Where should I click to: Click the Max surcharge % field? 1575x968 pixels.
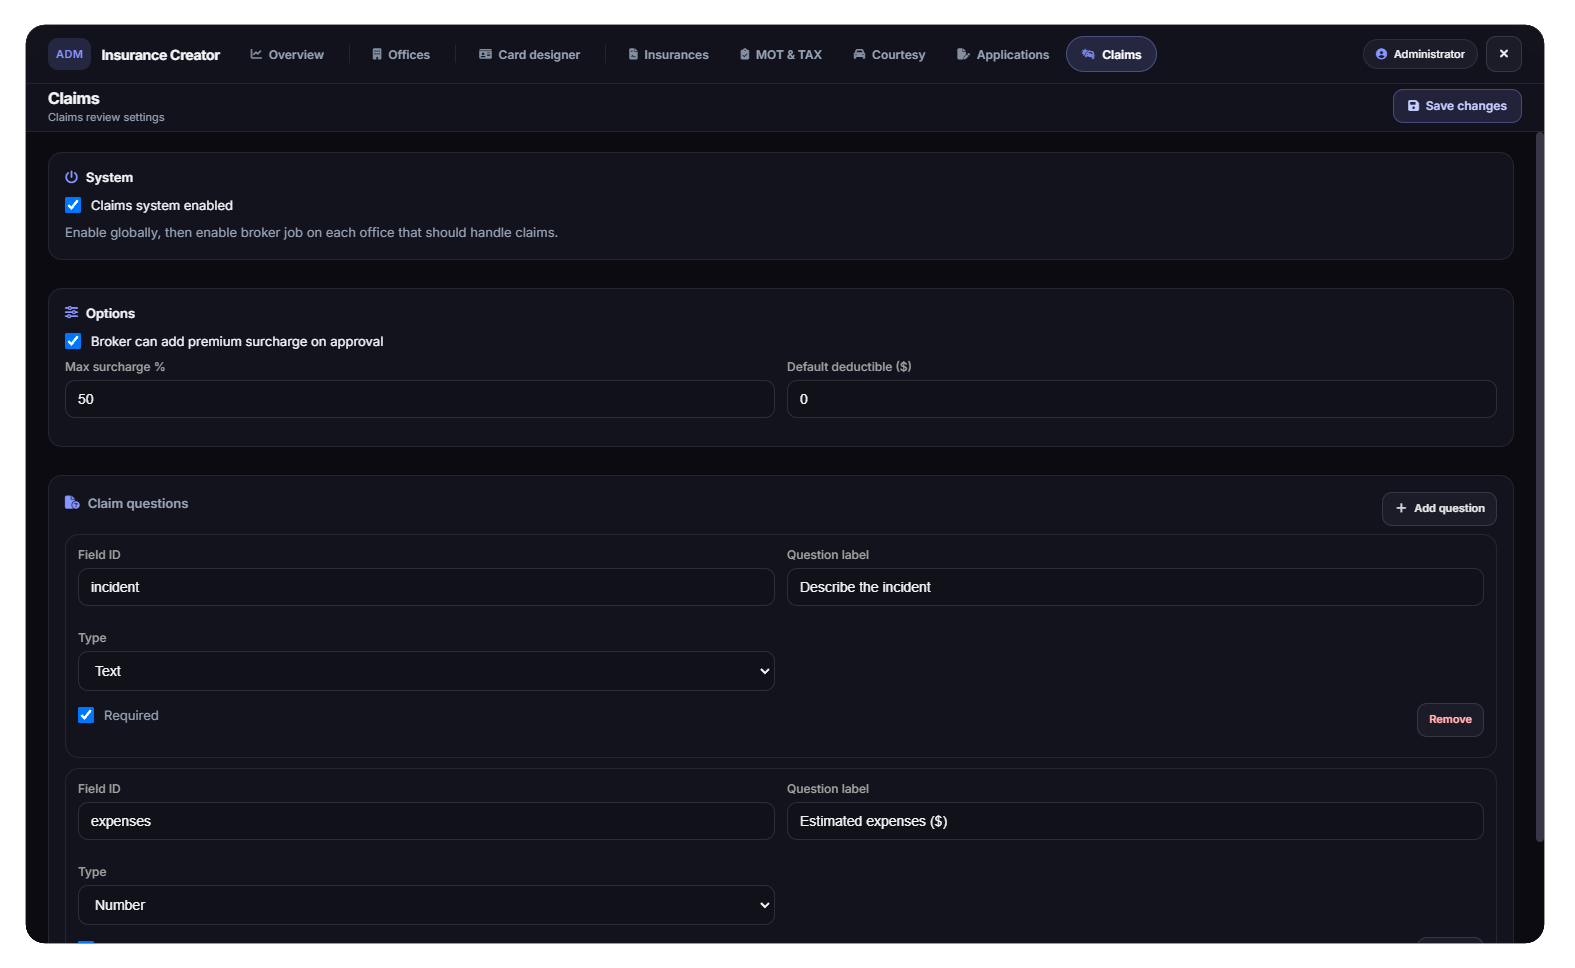point(420,399)
